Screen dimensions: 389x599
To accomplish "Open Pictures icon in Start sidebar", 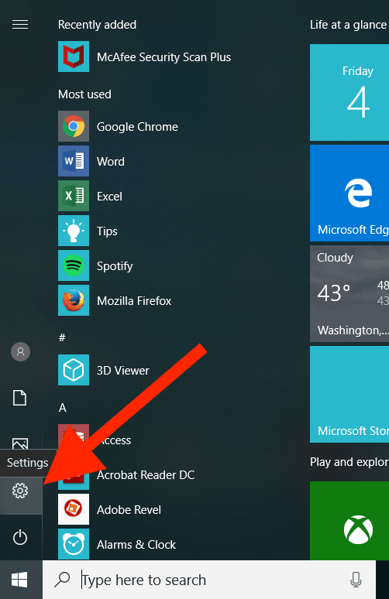I will click(x=20, y=444).
